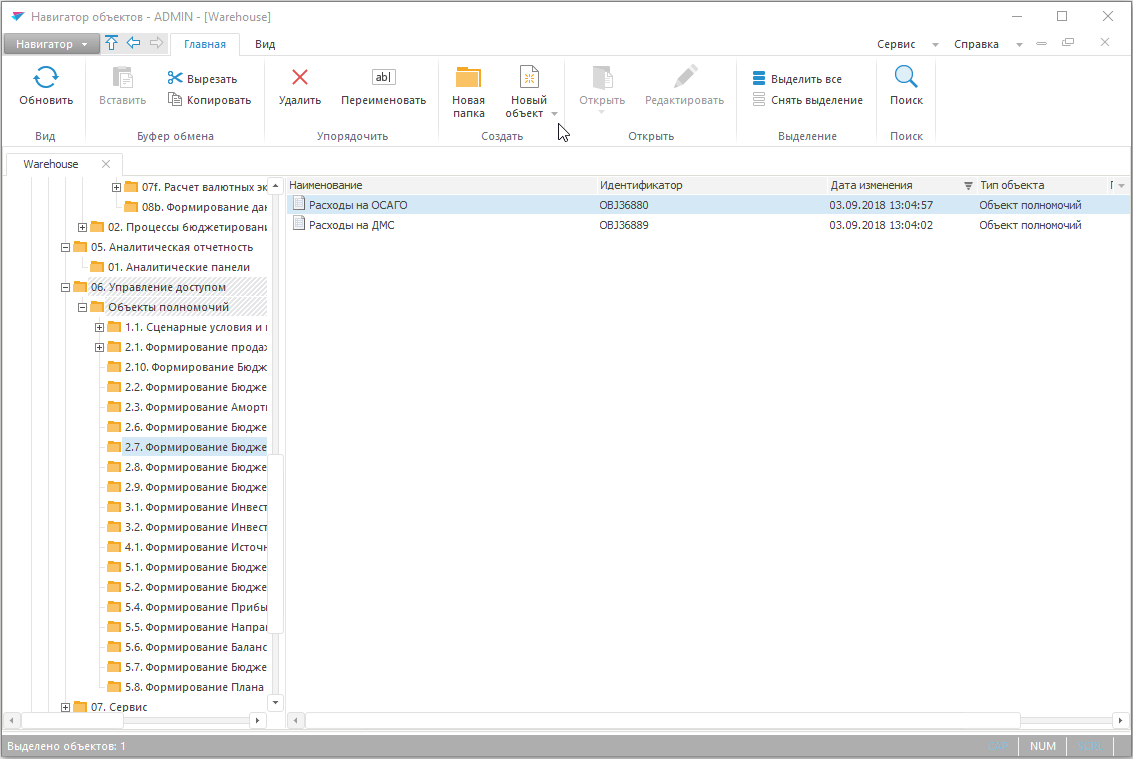Open the Поиск magnifier tool
Image resolution: width=1133 pixels, height=759 pixels.
coord(906,78)
